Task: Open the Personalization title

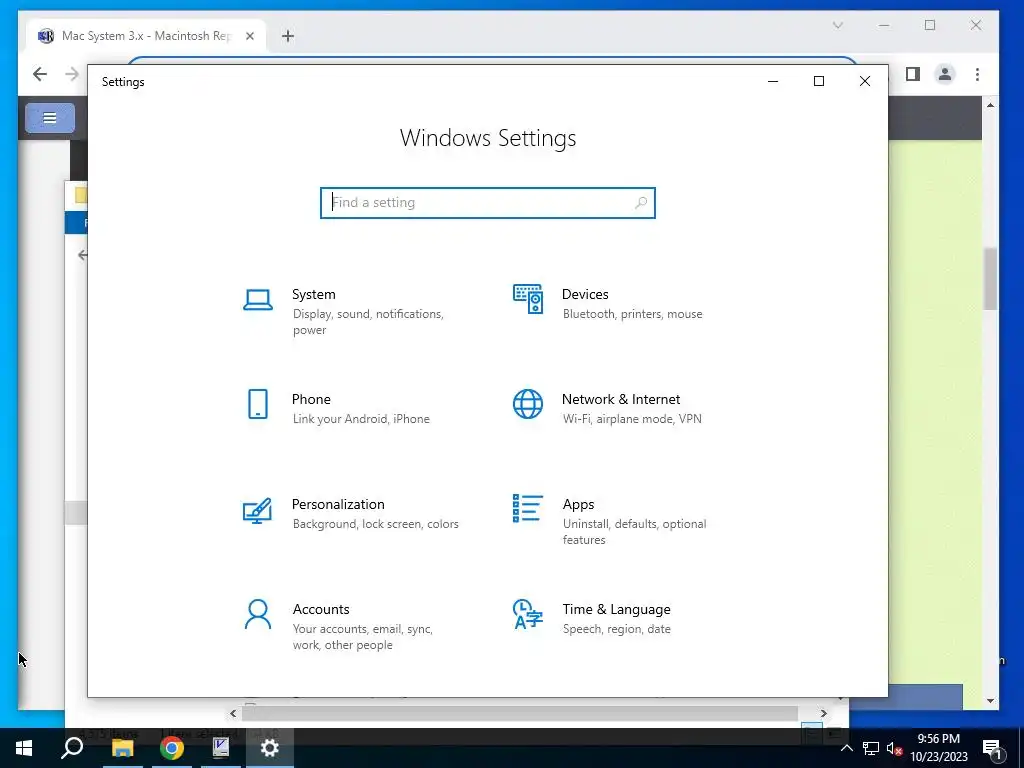Action: [338, 504]
